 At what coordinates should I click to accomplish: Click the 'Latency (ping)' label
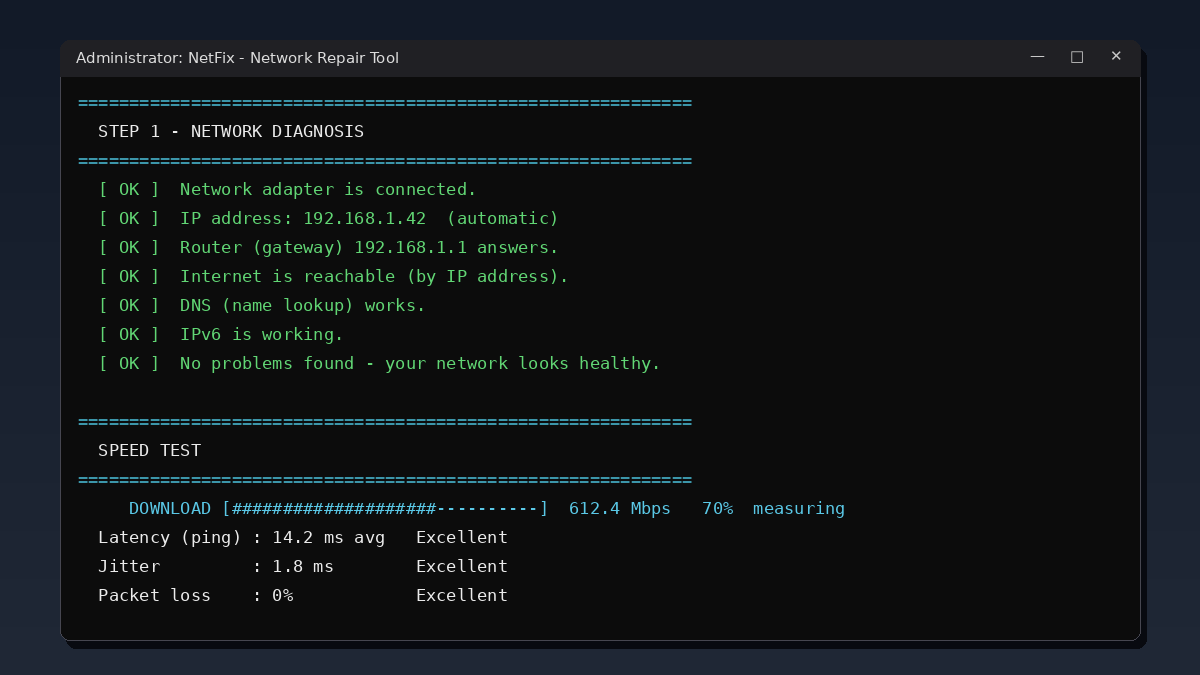170,538
